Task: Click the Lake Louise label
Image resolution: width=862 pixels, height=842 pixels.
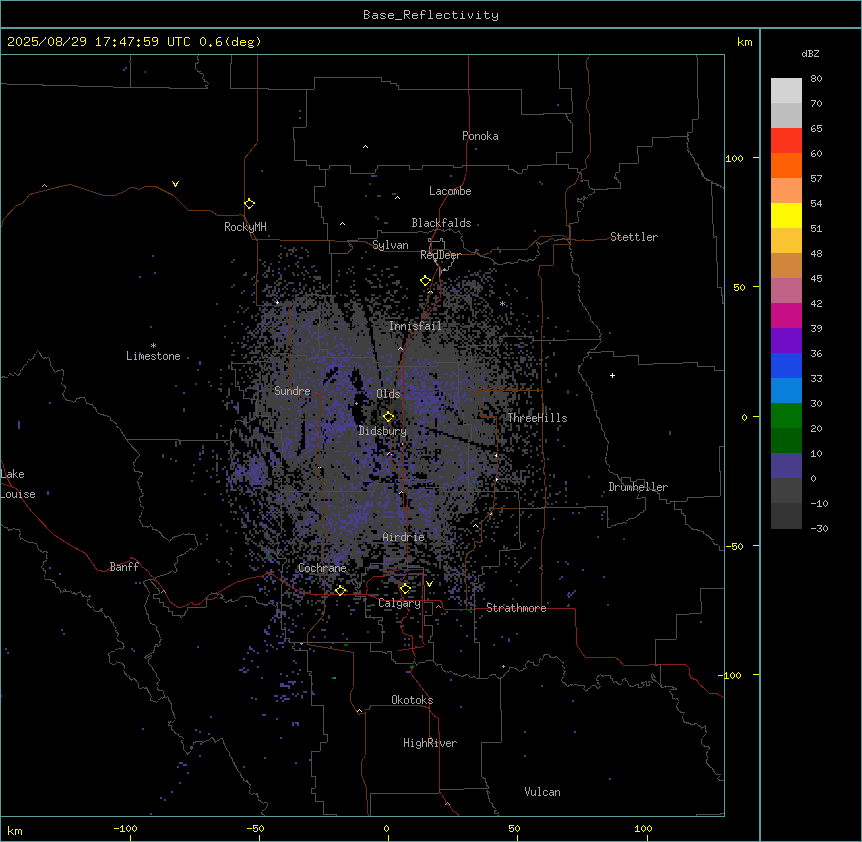Action: [x=16, y=484]
